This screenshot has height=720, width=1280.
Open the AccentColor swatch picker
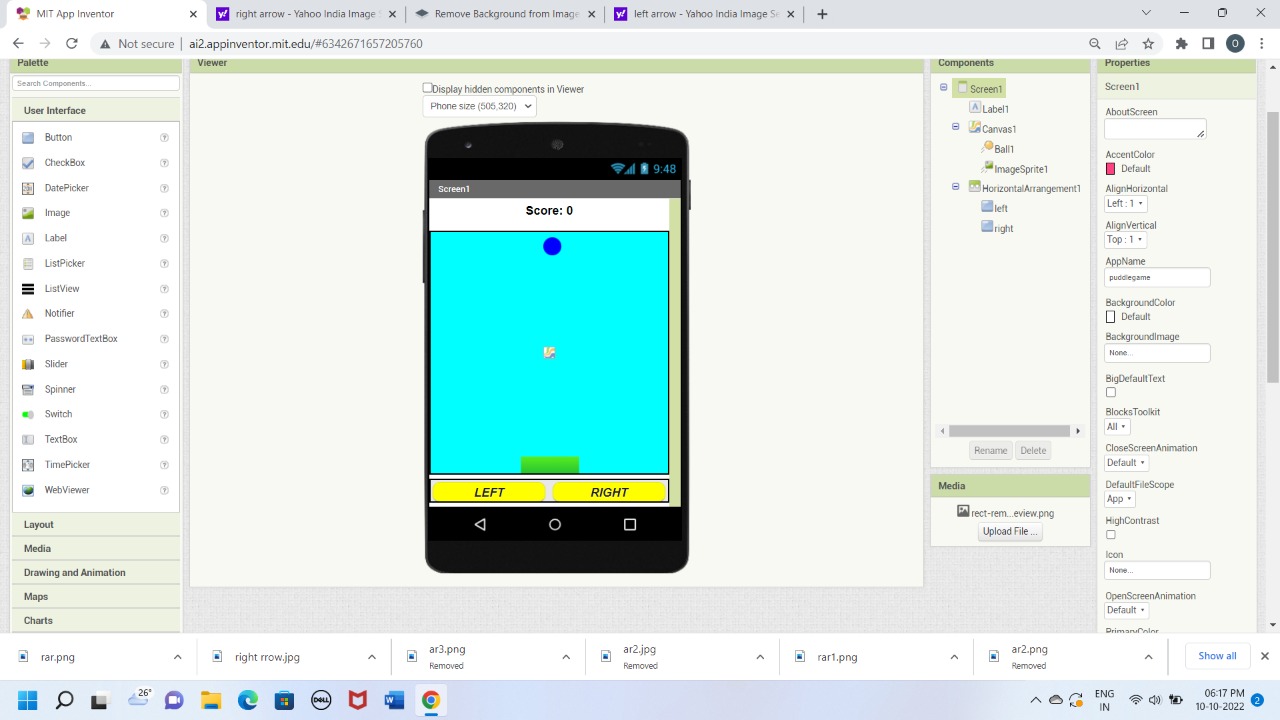1110,168
